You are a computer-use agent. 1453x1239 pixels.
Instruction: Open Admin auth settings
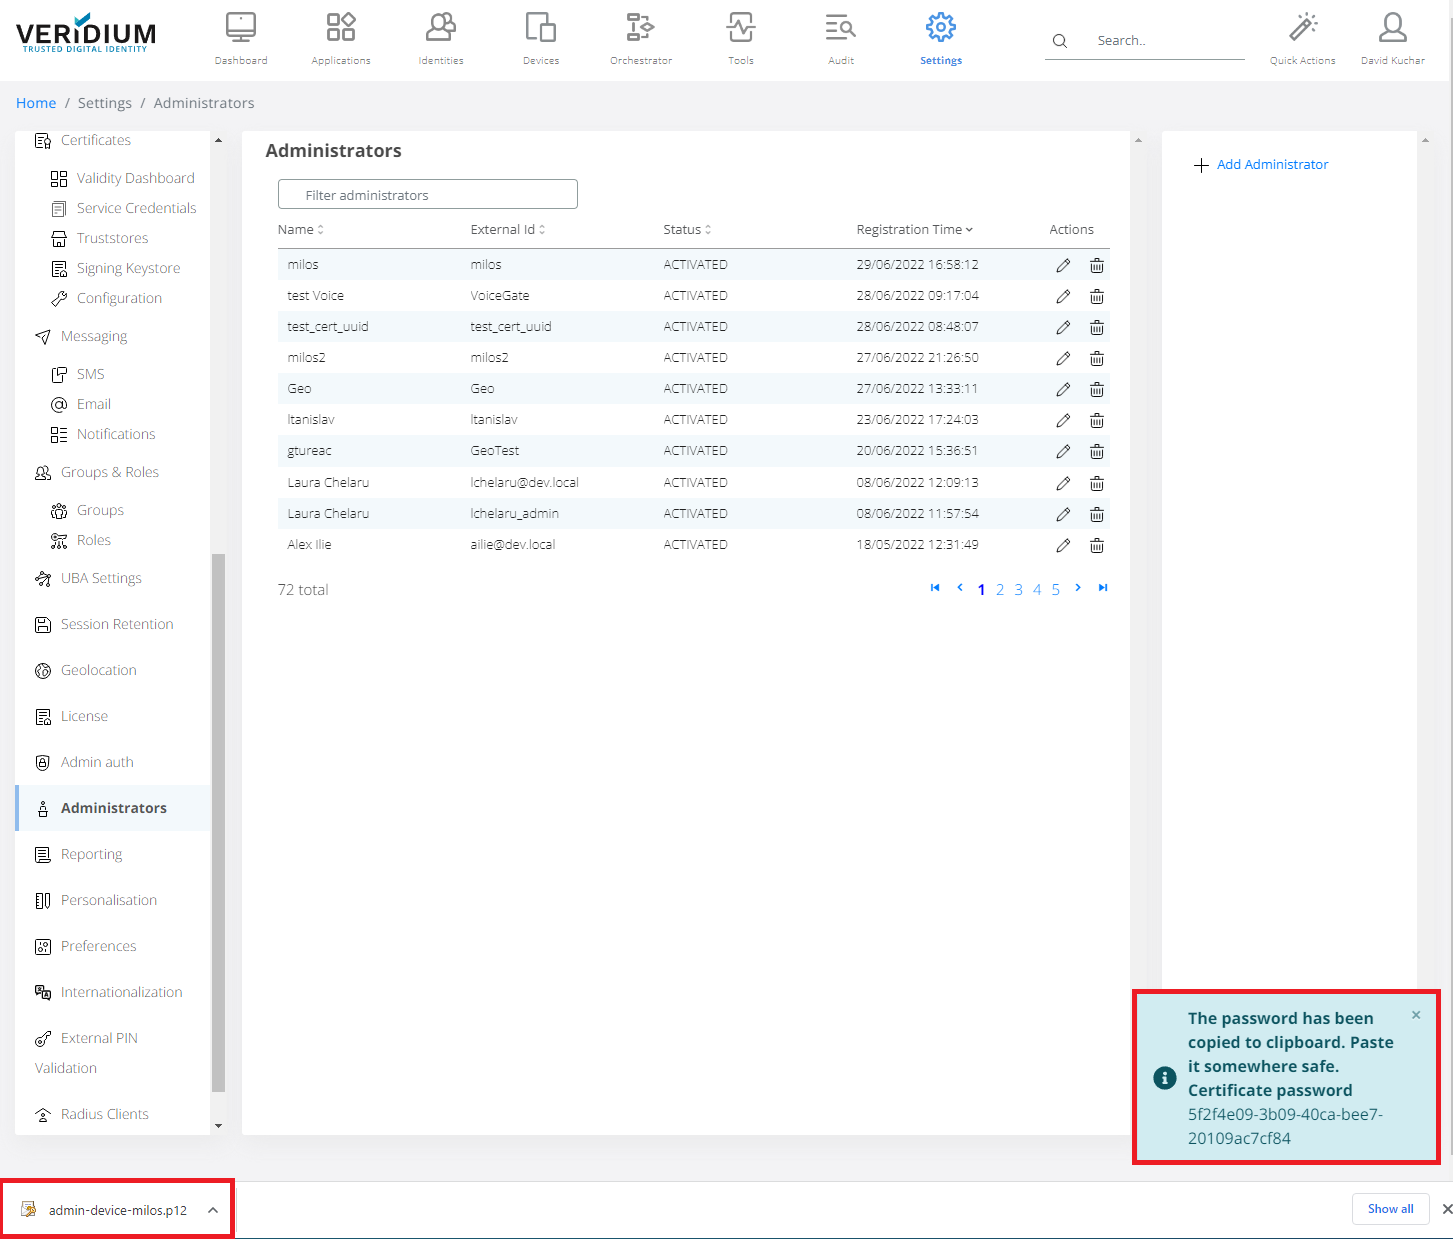[x=97, y=762]
